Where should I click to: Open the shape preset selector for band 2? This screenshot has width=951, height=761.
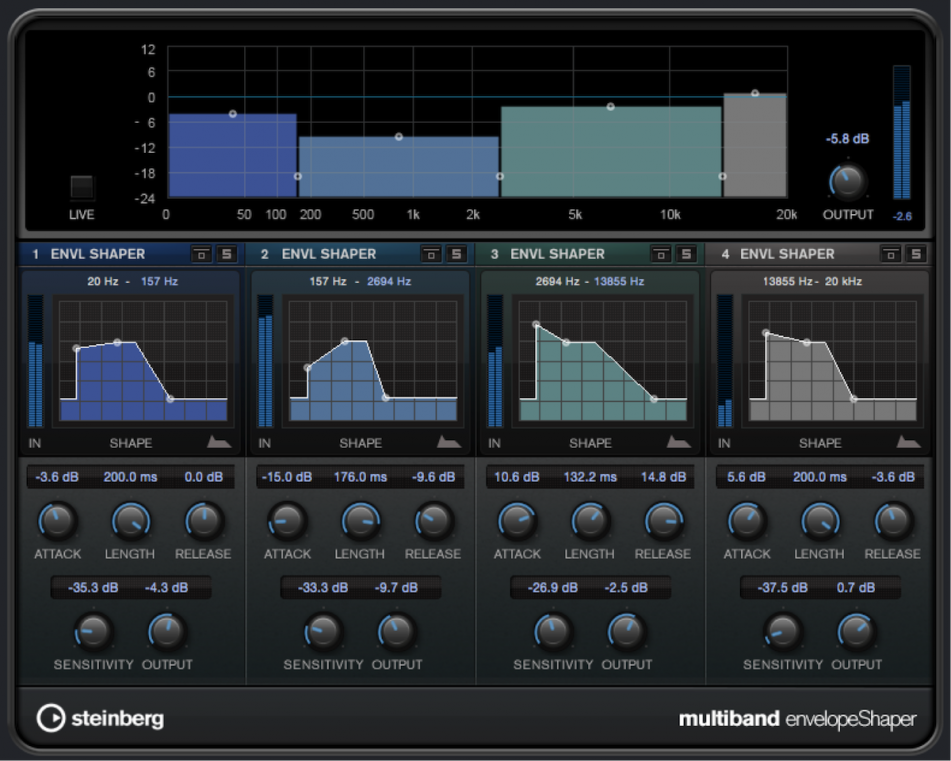coord(449,440)
